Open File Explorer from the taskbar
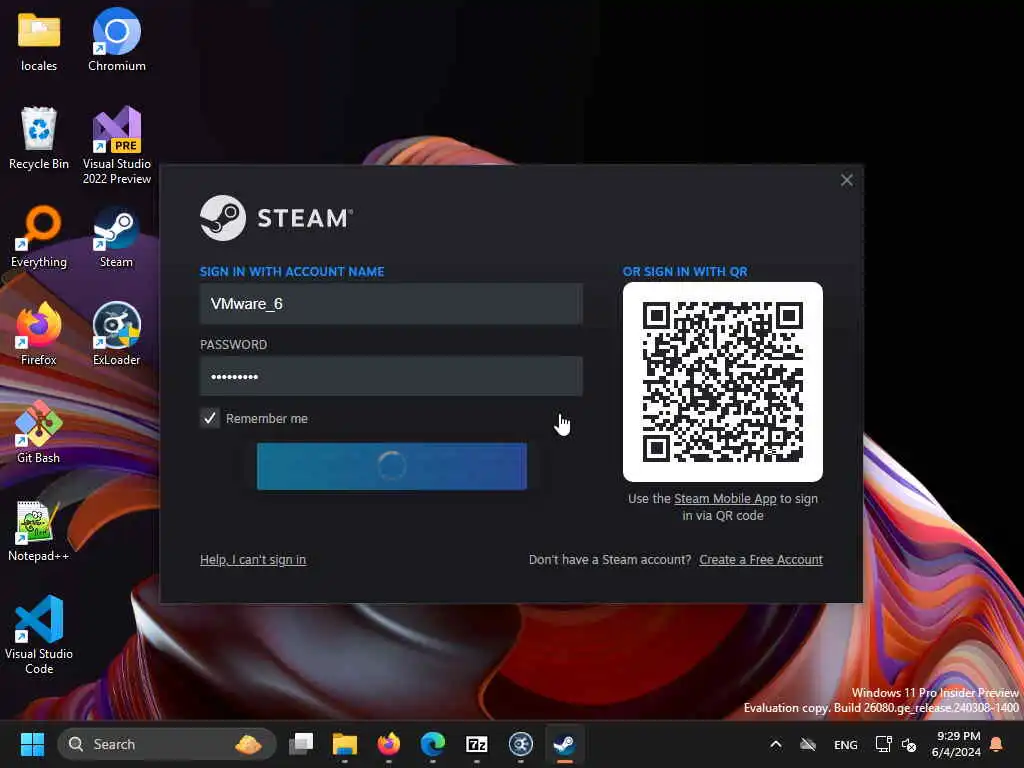 pyautogui.click(x=345, y=744)
